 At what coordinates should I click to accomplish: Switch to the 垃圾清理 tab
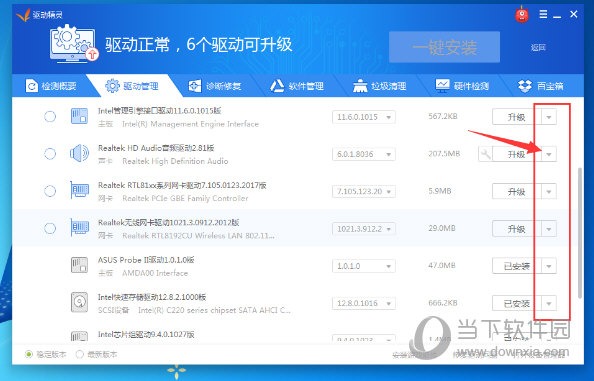click(380, 86)
